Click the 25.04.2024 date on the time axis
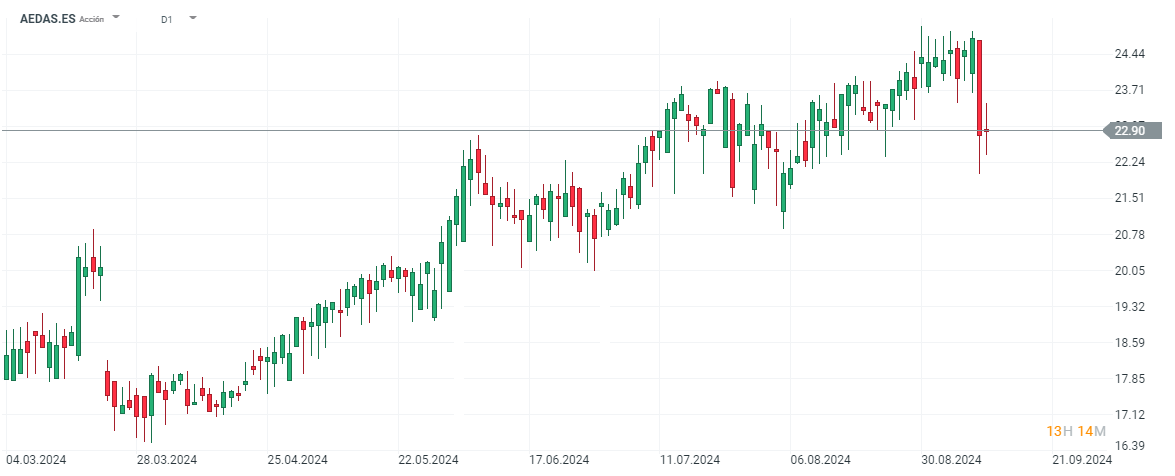 (299, 460)
